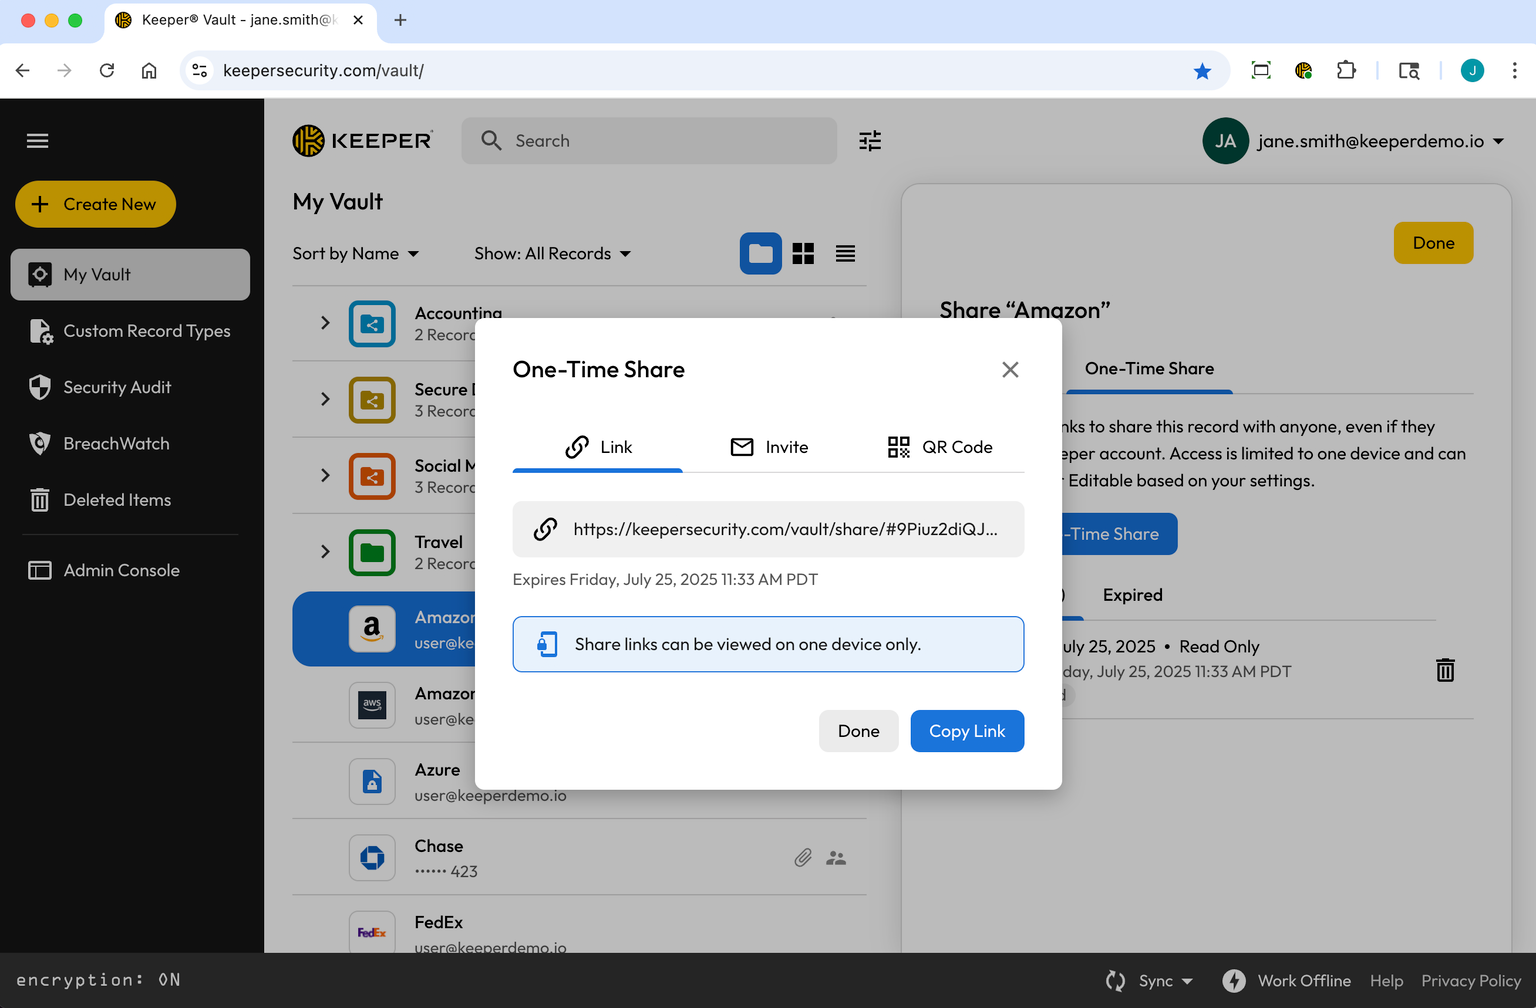This screenshot has width=1536, height=1008.
Task: Open the Sort by Name dropdown
Action: pos(356,253)
